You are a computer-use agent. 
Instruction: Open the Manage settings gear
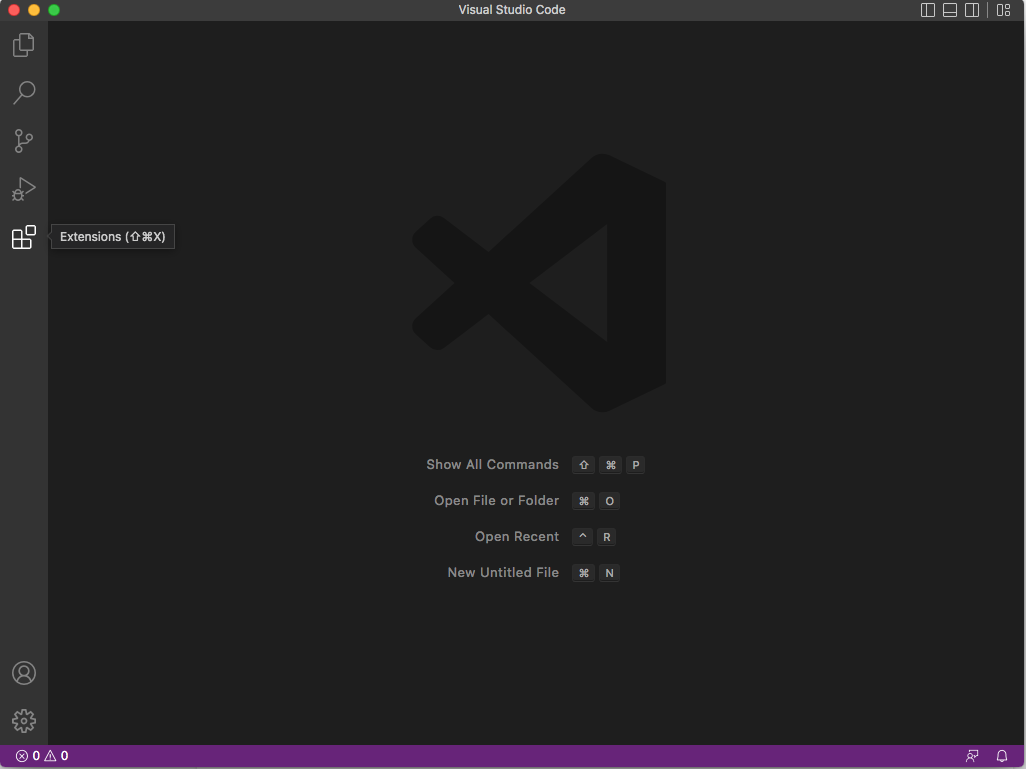click(x=23, y=720)
